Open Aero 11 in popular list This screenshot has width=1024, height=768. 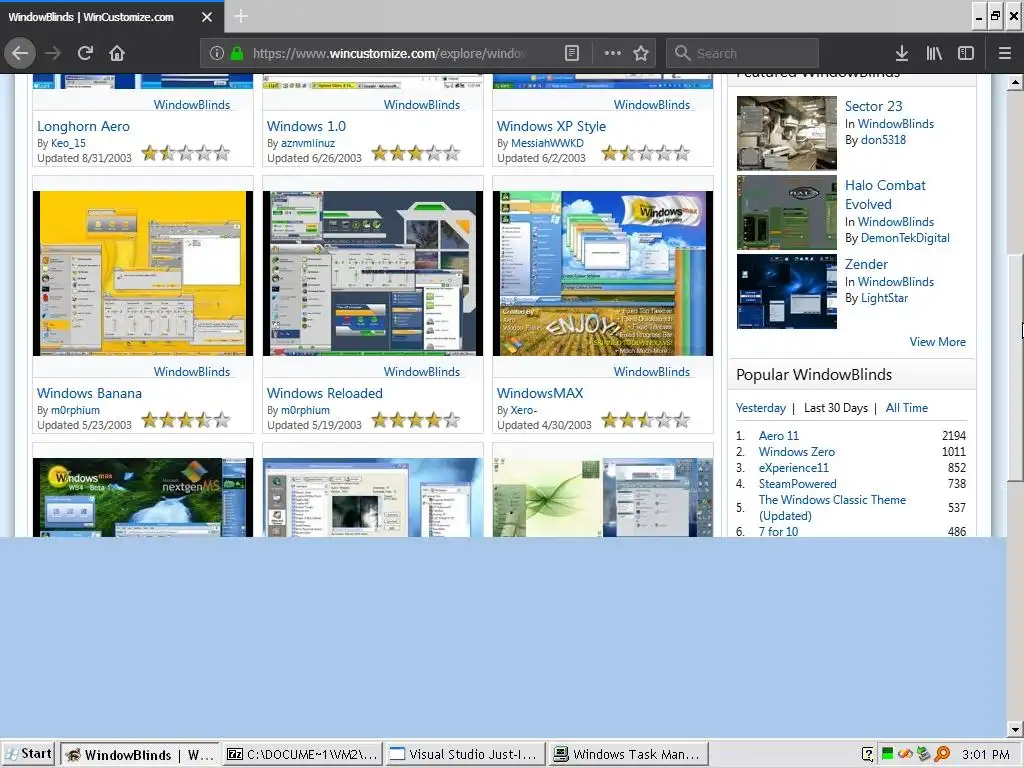click(x=778, y=436)
